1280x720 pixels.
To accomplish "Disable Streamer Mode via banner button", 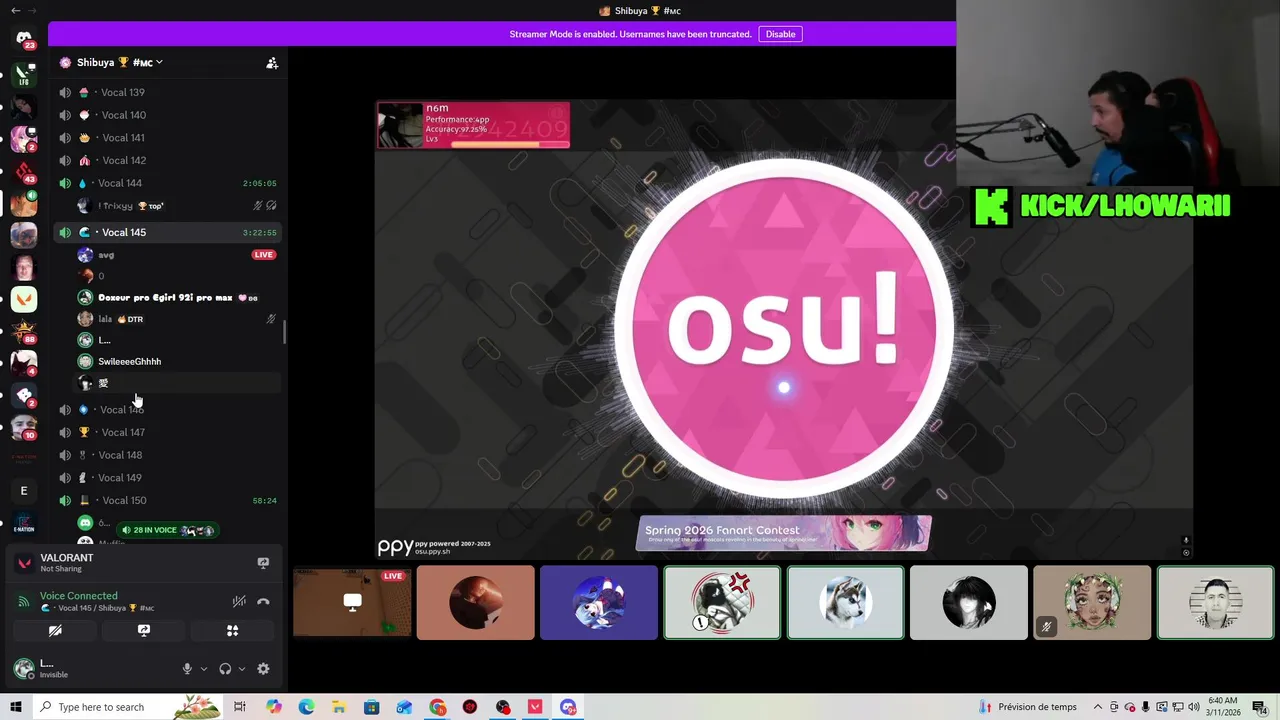I will 780,34.
